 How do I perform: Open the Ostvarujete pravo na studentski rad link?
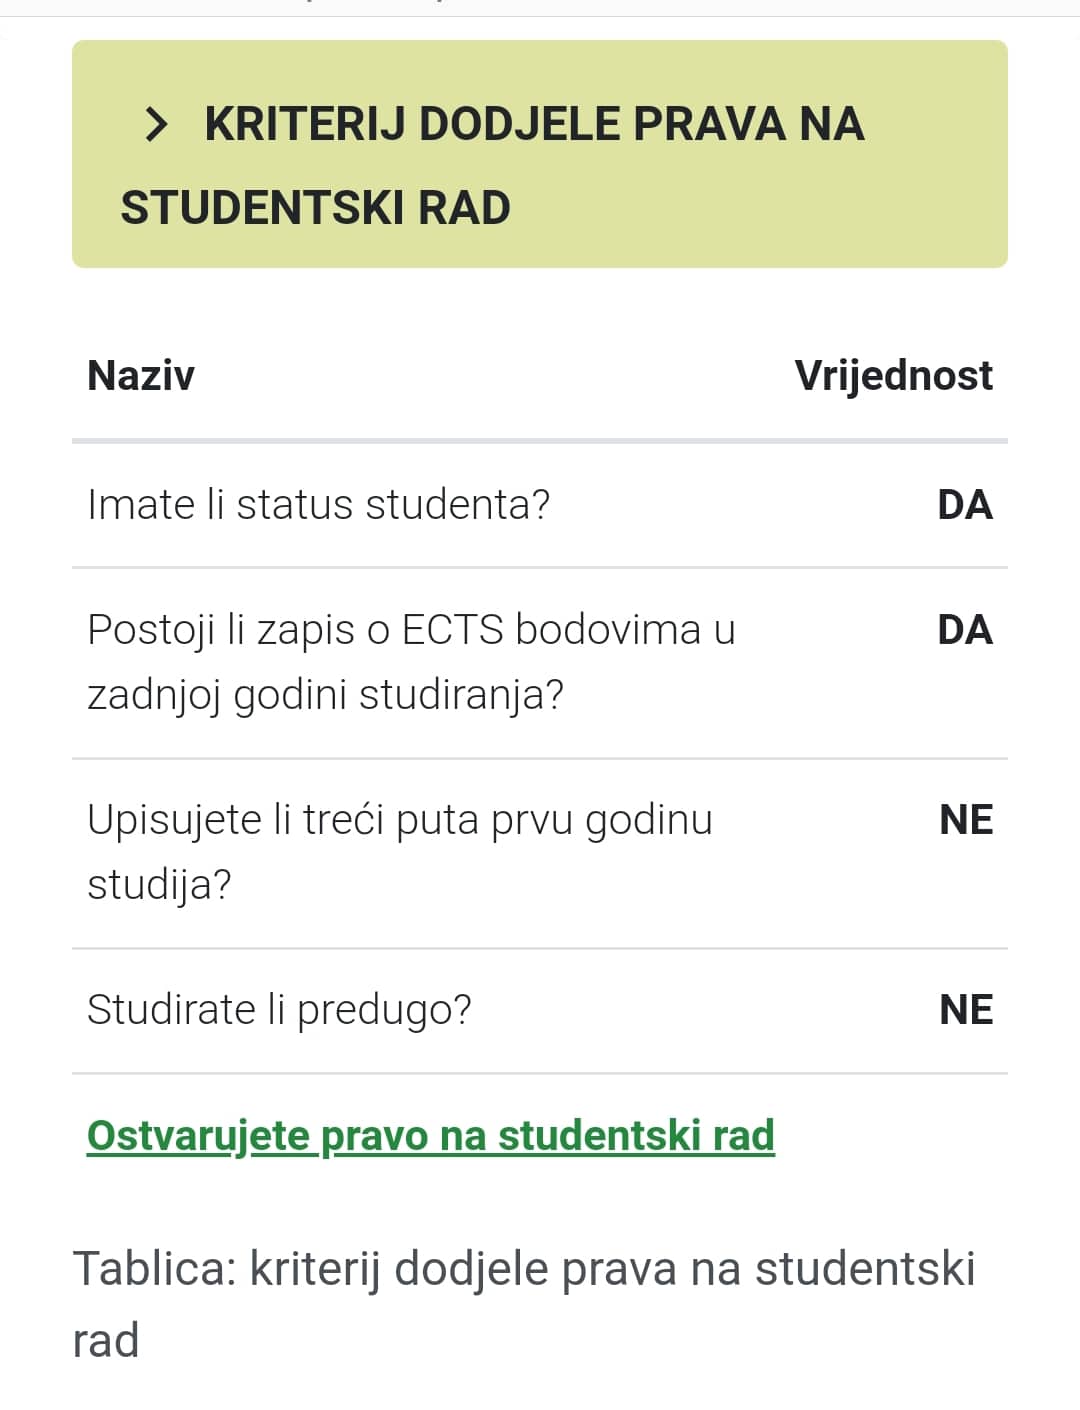[x=431, y=1136]
